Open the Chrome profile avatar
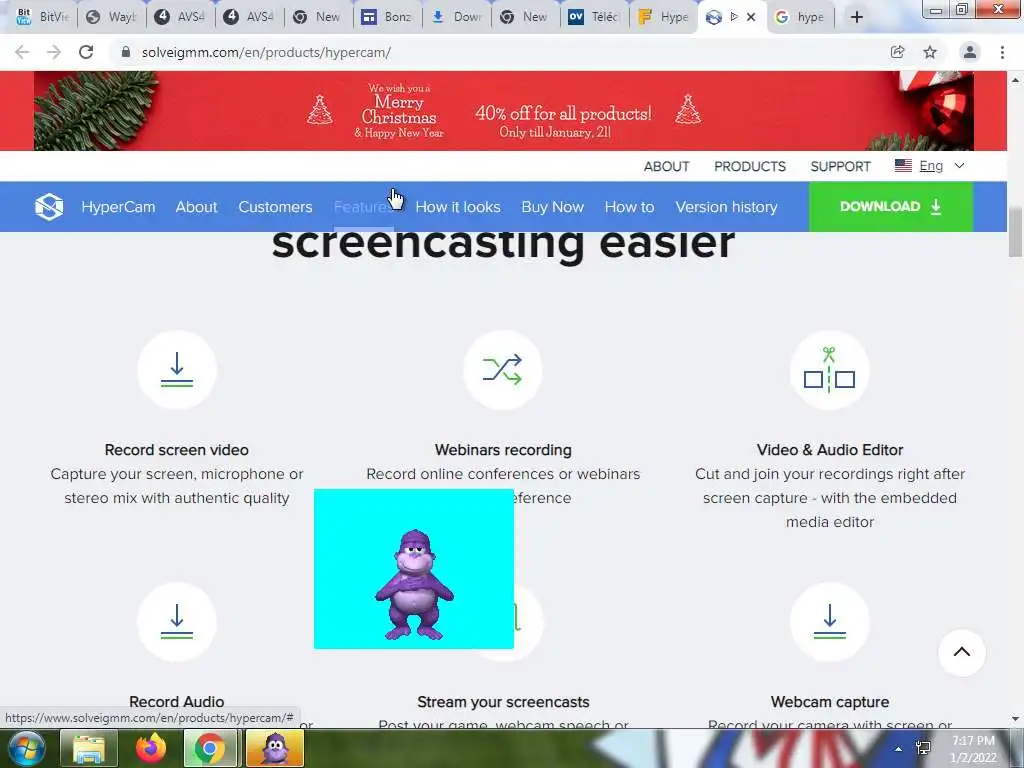This screenshot has width=1024, height=768. click(x=970, y=52)
